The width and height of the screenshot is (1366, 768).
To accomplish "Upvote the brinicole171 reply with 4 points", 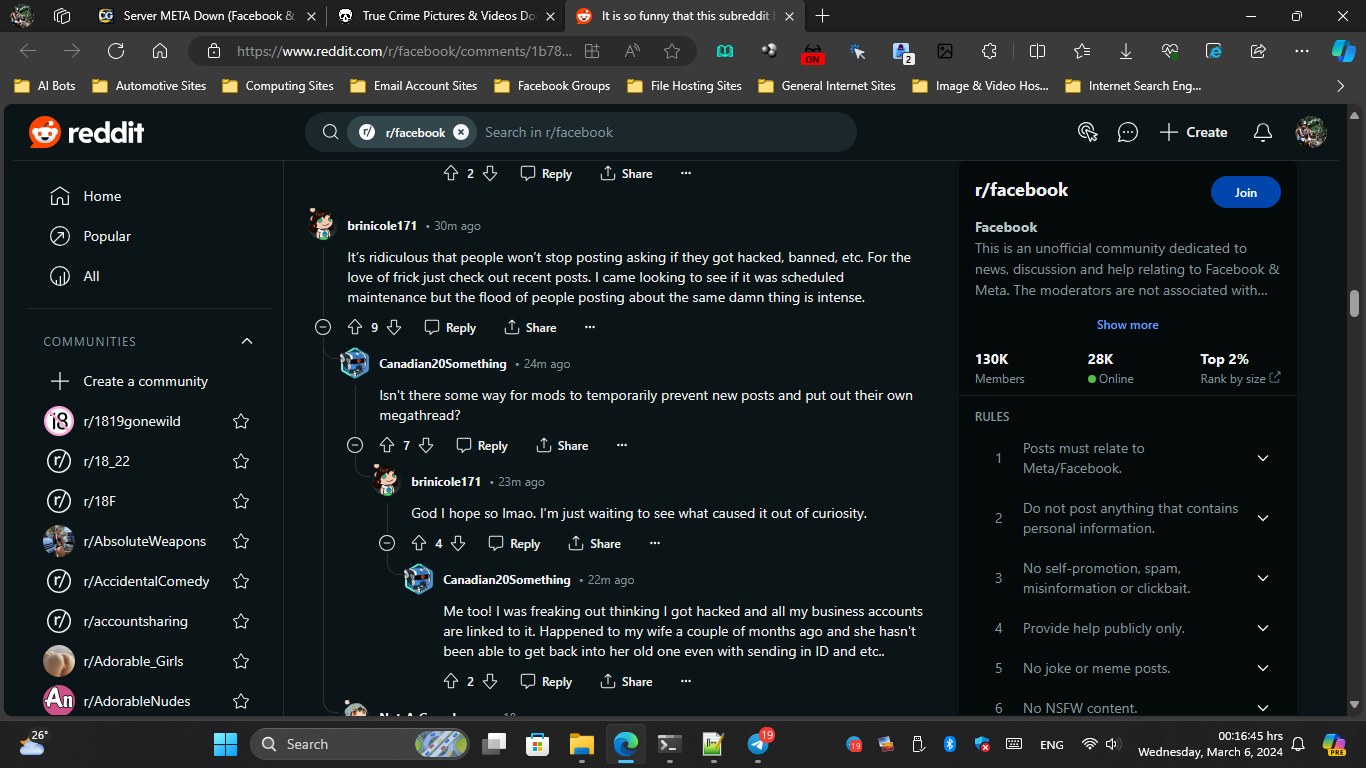I will 419,543.
